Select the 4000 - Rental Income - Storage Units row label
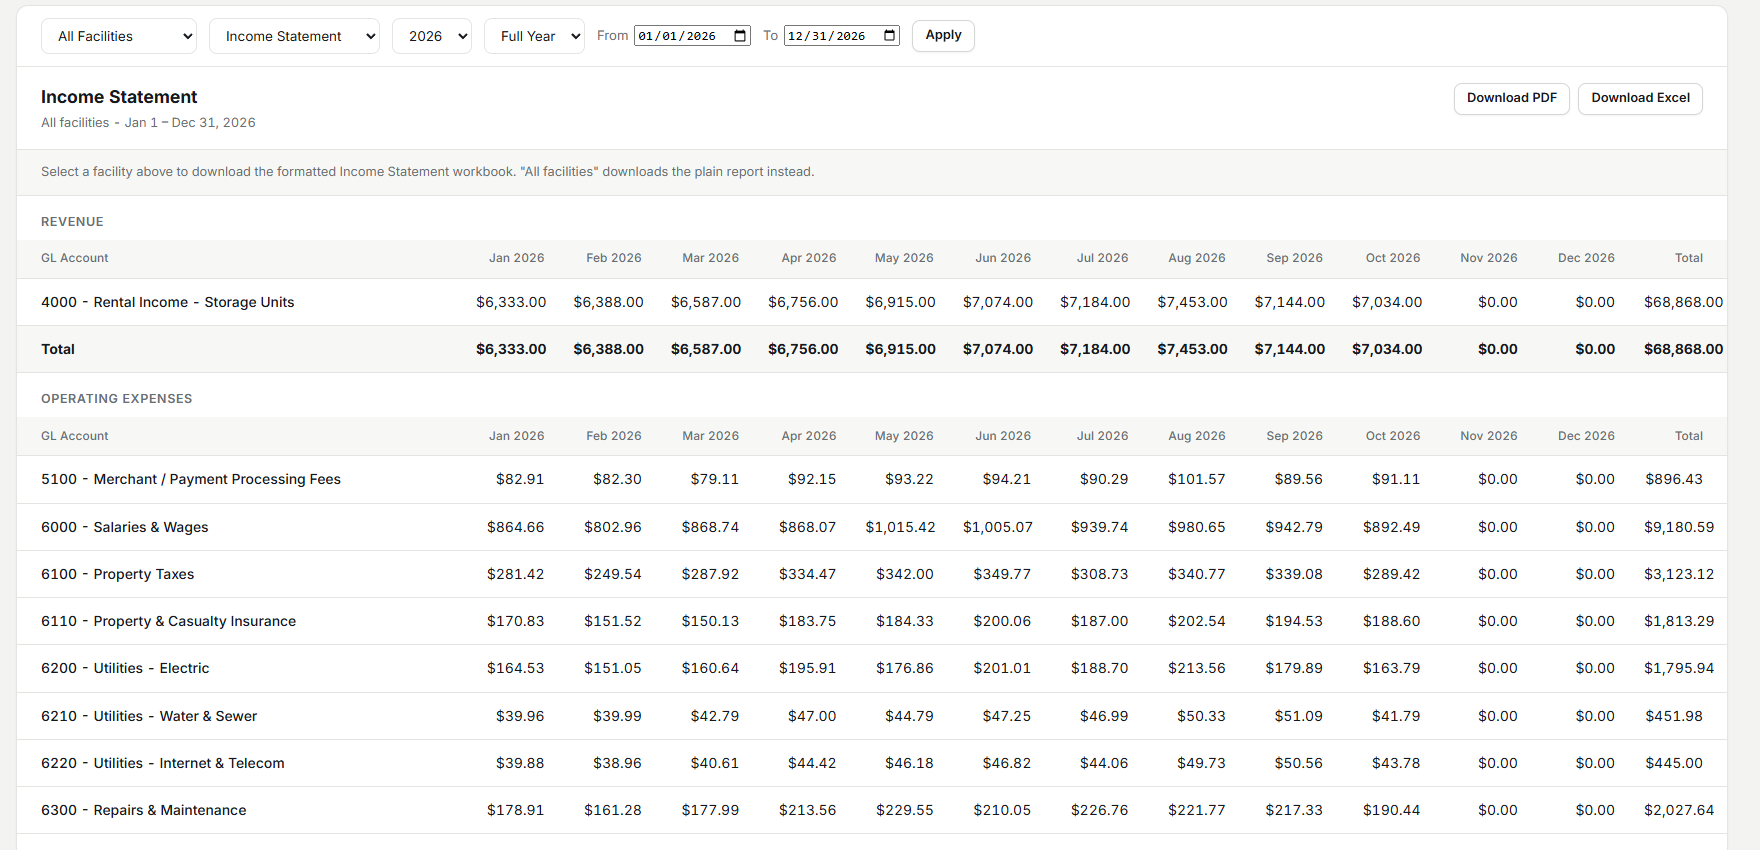This screenshot has width=1760, height=850. 167,302
